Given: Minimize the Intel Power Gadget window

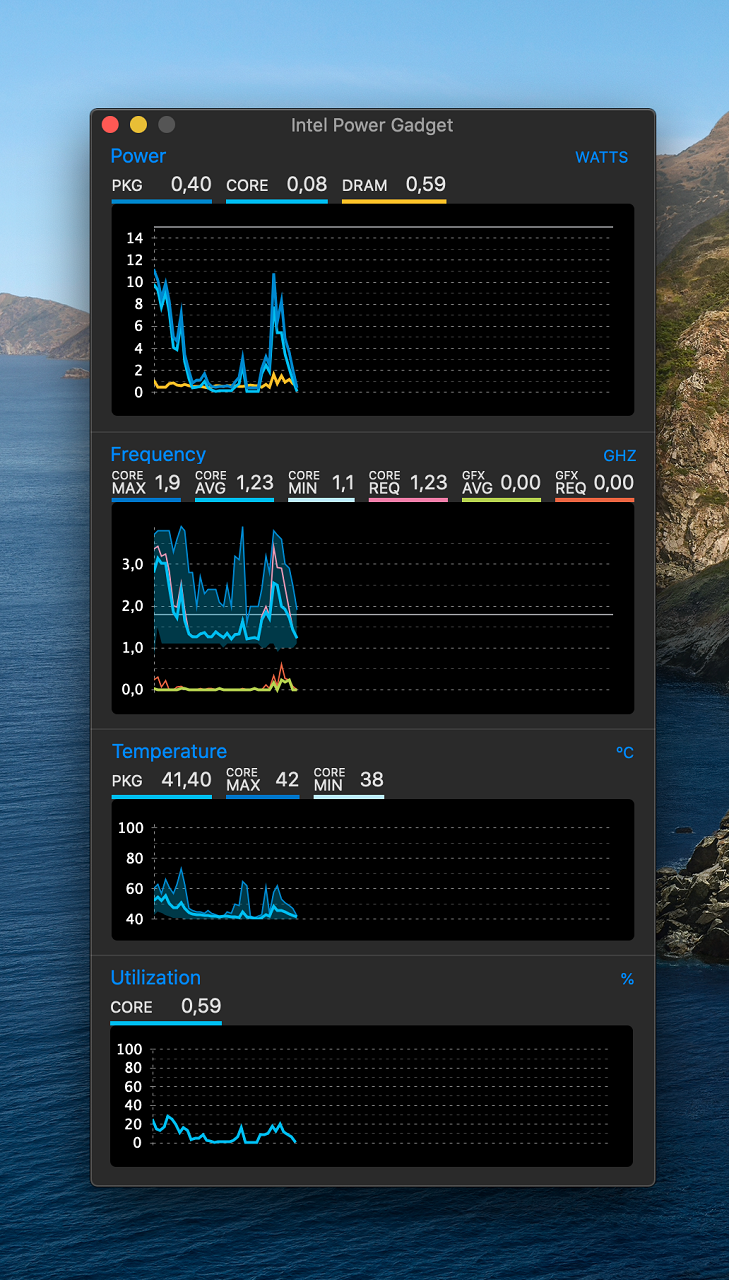Looking at the screenshot, I should point(138,125).
